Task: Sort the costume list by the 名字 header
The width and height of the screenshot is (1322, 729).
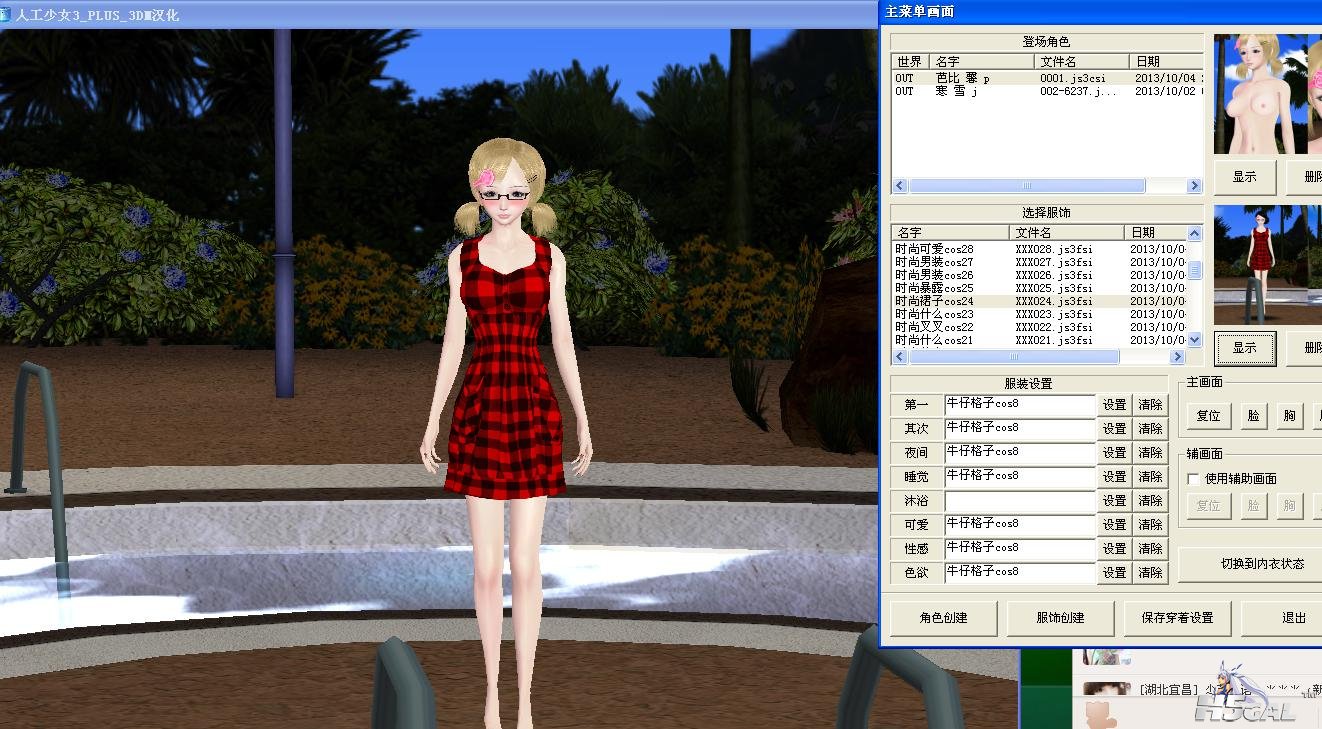Action: click(x=950, y=232)
